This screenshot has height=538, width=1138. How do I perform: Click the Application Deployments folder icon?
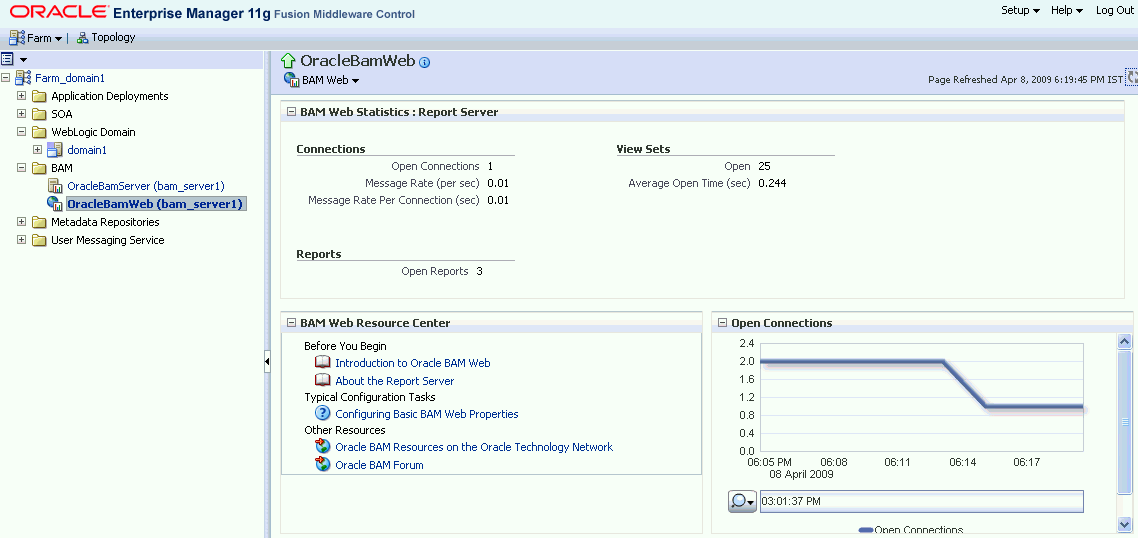click(38, 96)
